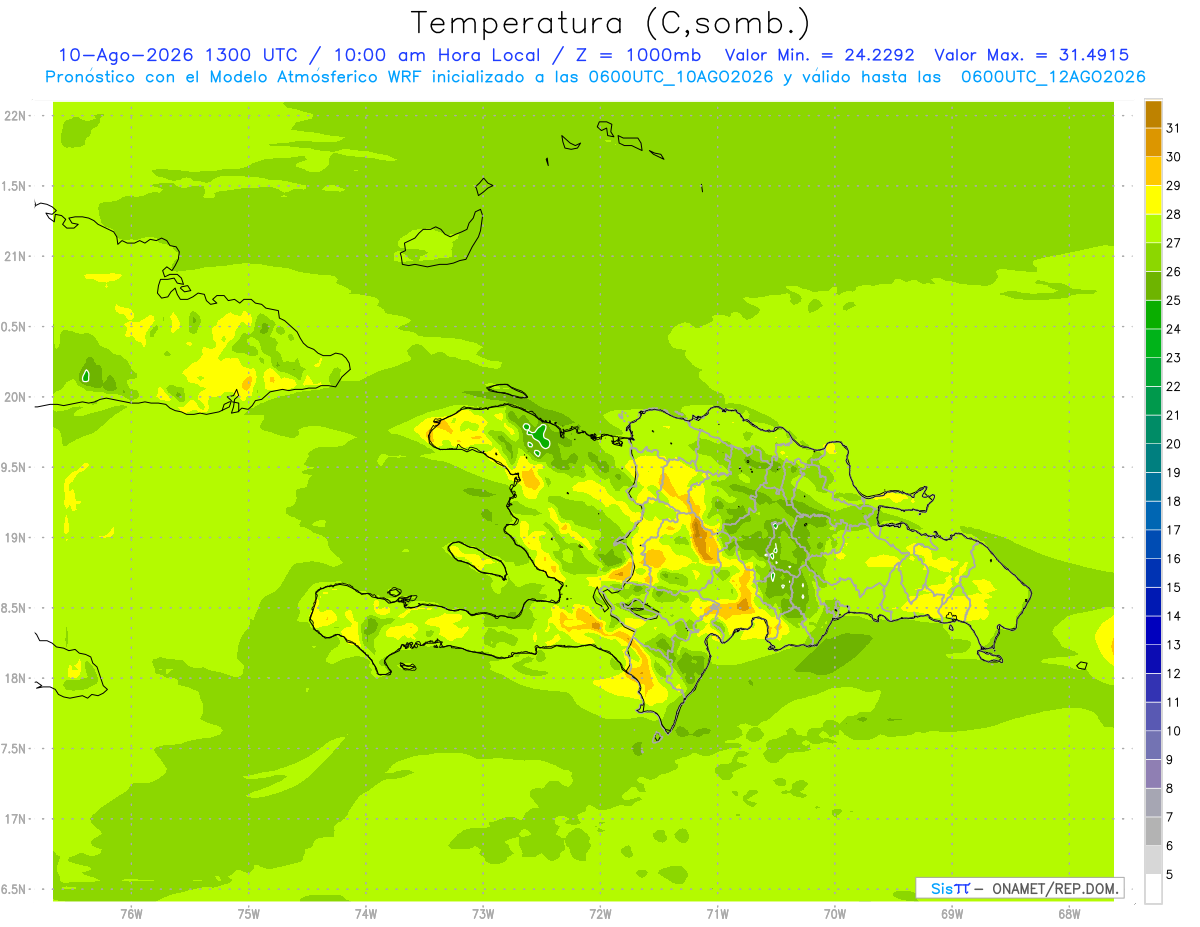Select the blue swatch between 16 and 17

coord(1153,544)
